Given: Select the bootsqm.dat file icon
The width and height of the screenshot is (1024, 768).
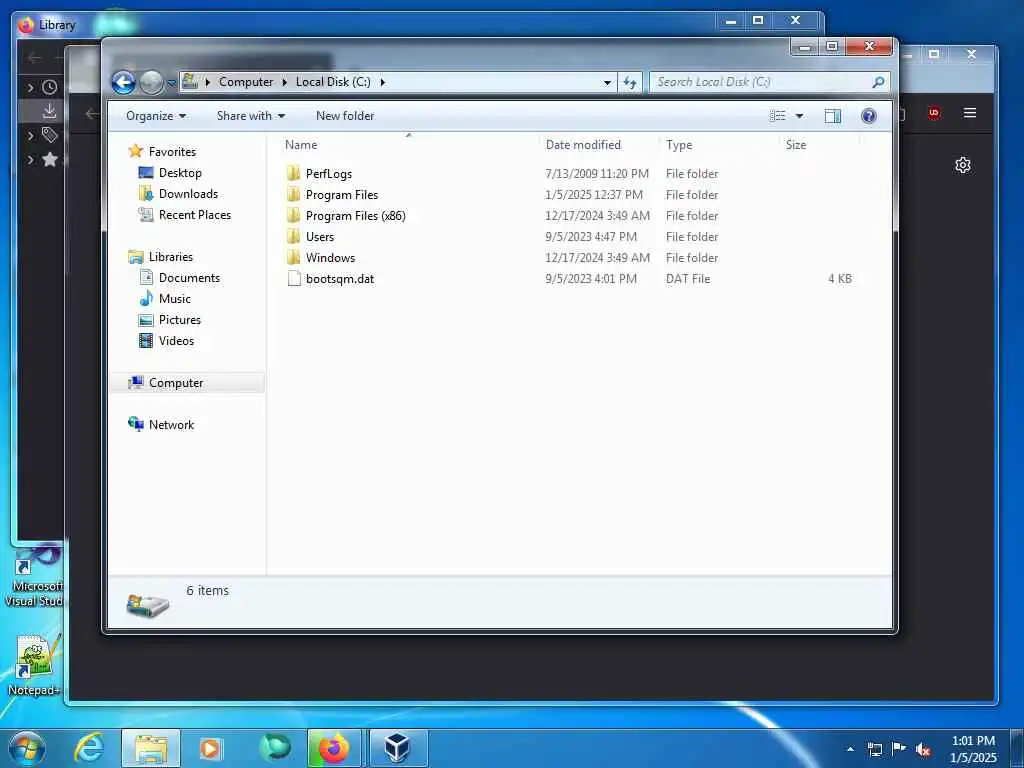Looking at the screenshot, I should coord(294,279).
